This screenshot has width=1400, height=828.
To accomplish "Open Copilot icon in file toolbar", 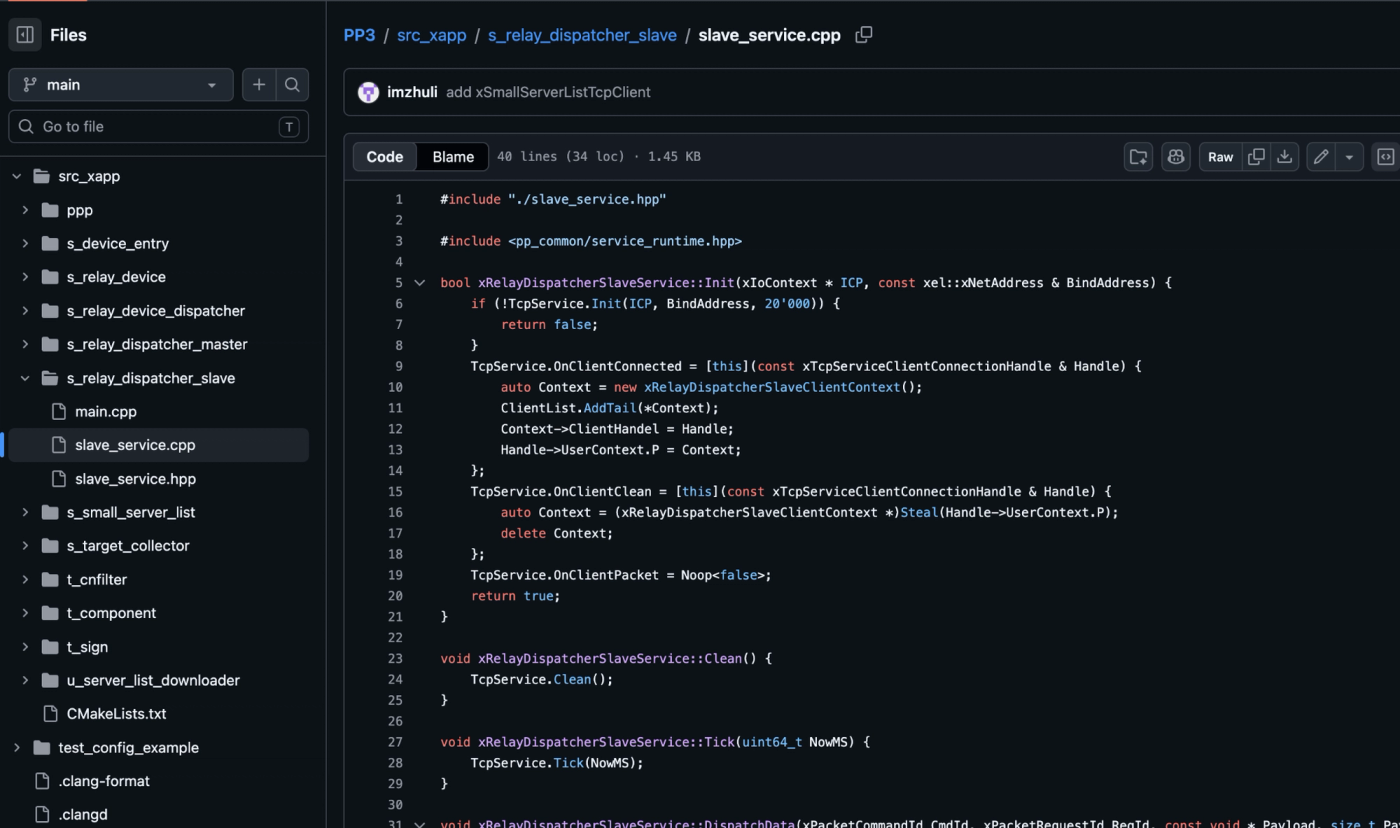I will 1176,157.
